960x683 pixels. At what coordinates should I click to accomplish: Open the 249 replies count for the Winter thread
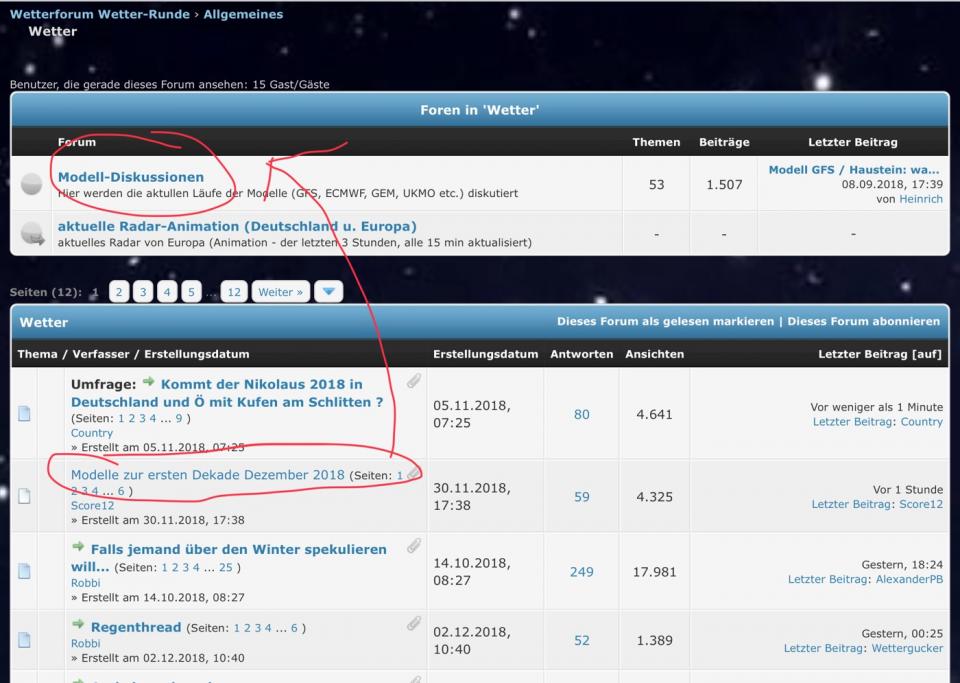click(581, 572)
